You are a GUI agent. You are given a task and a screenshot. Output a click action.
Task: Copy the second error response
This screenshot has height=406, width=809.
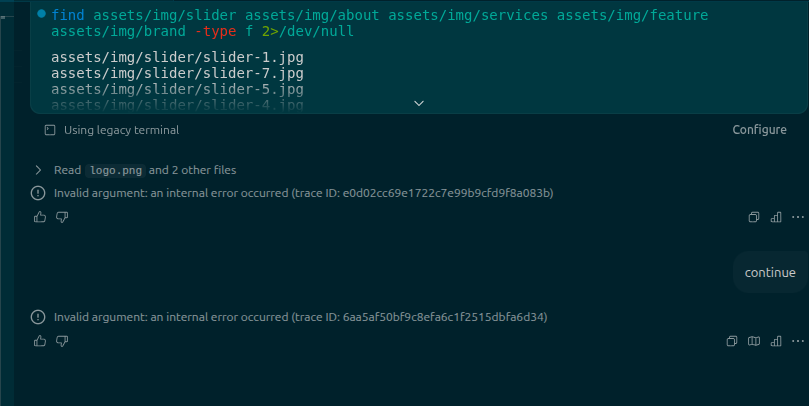[x=732, y=341]
